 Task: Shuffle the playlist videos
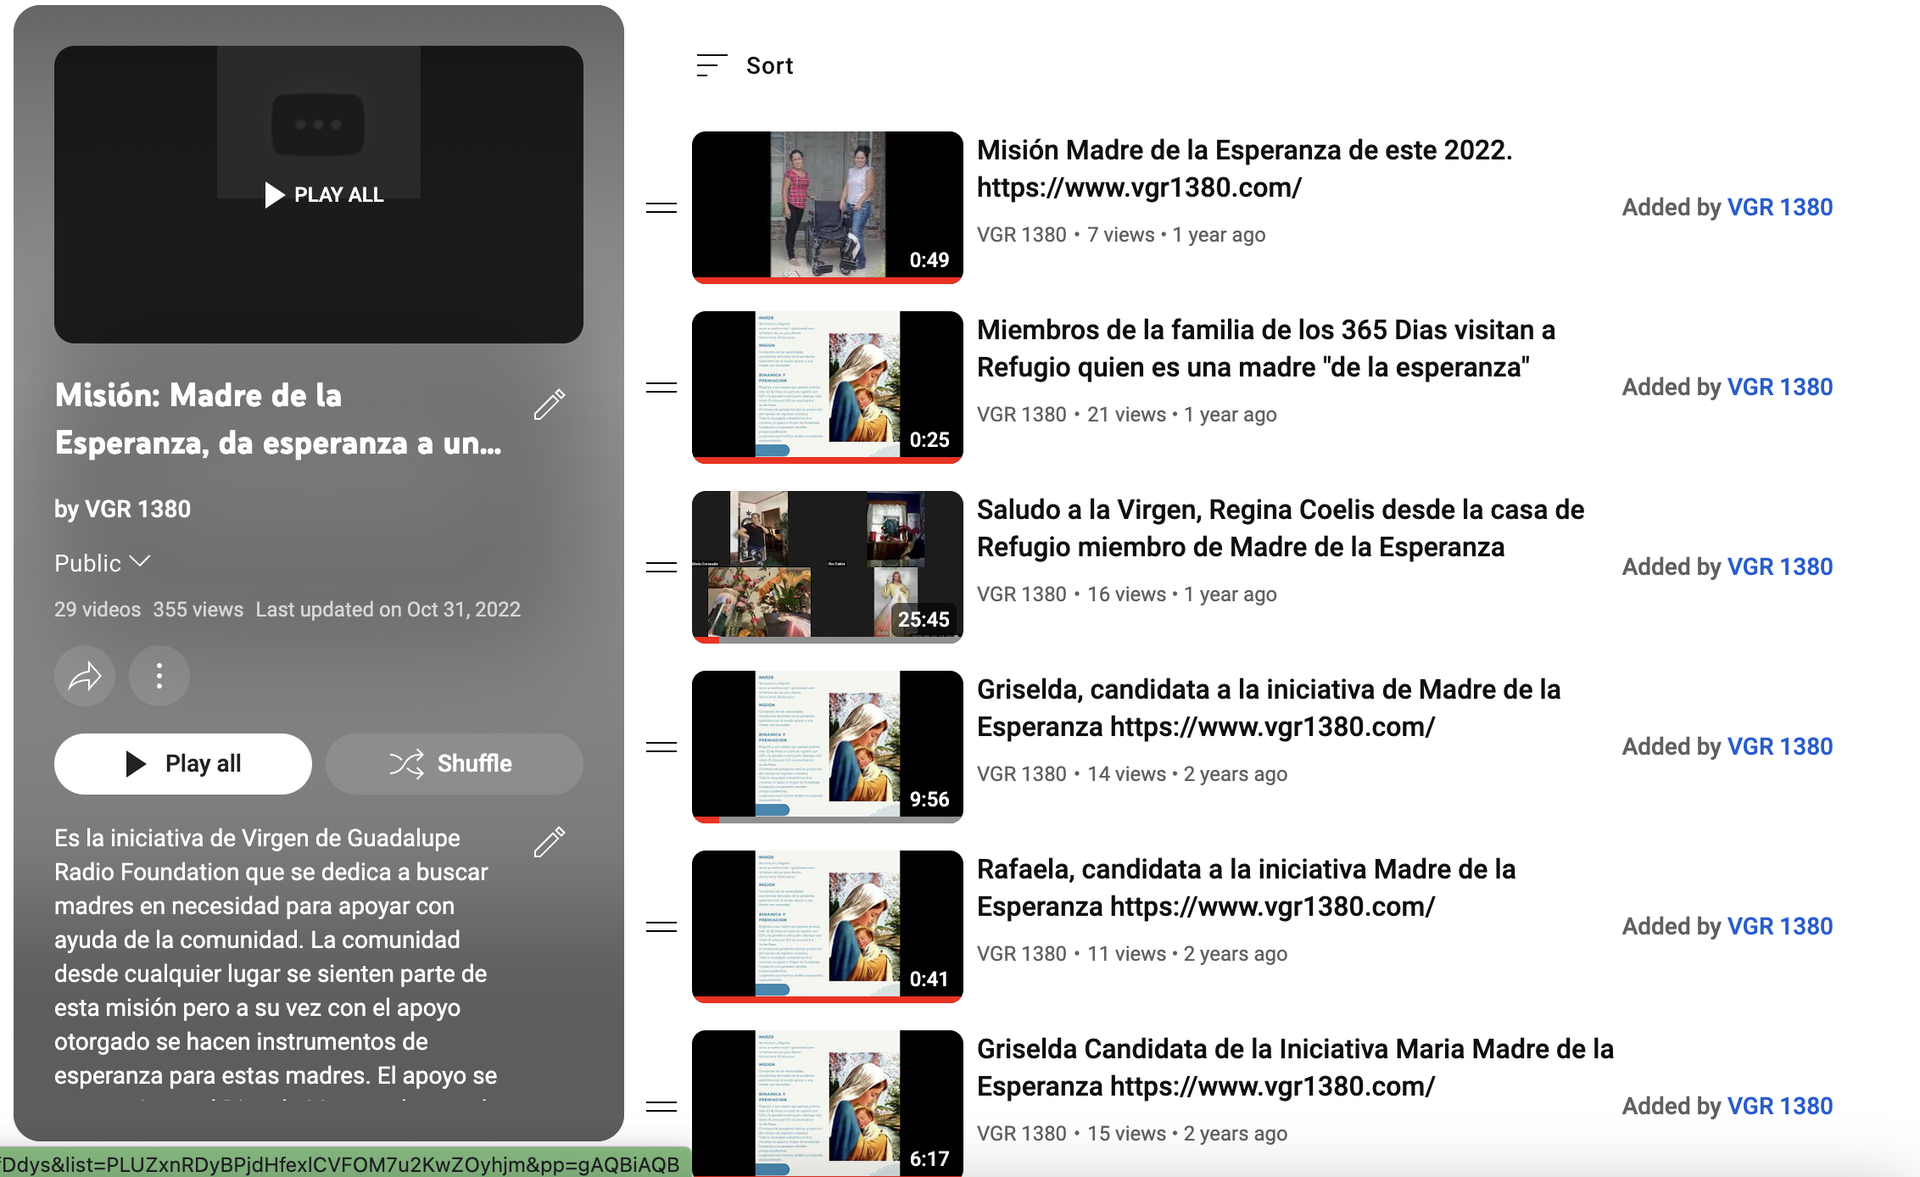[454, 764]
